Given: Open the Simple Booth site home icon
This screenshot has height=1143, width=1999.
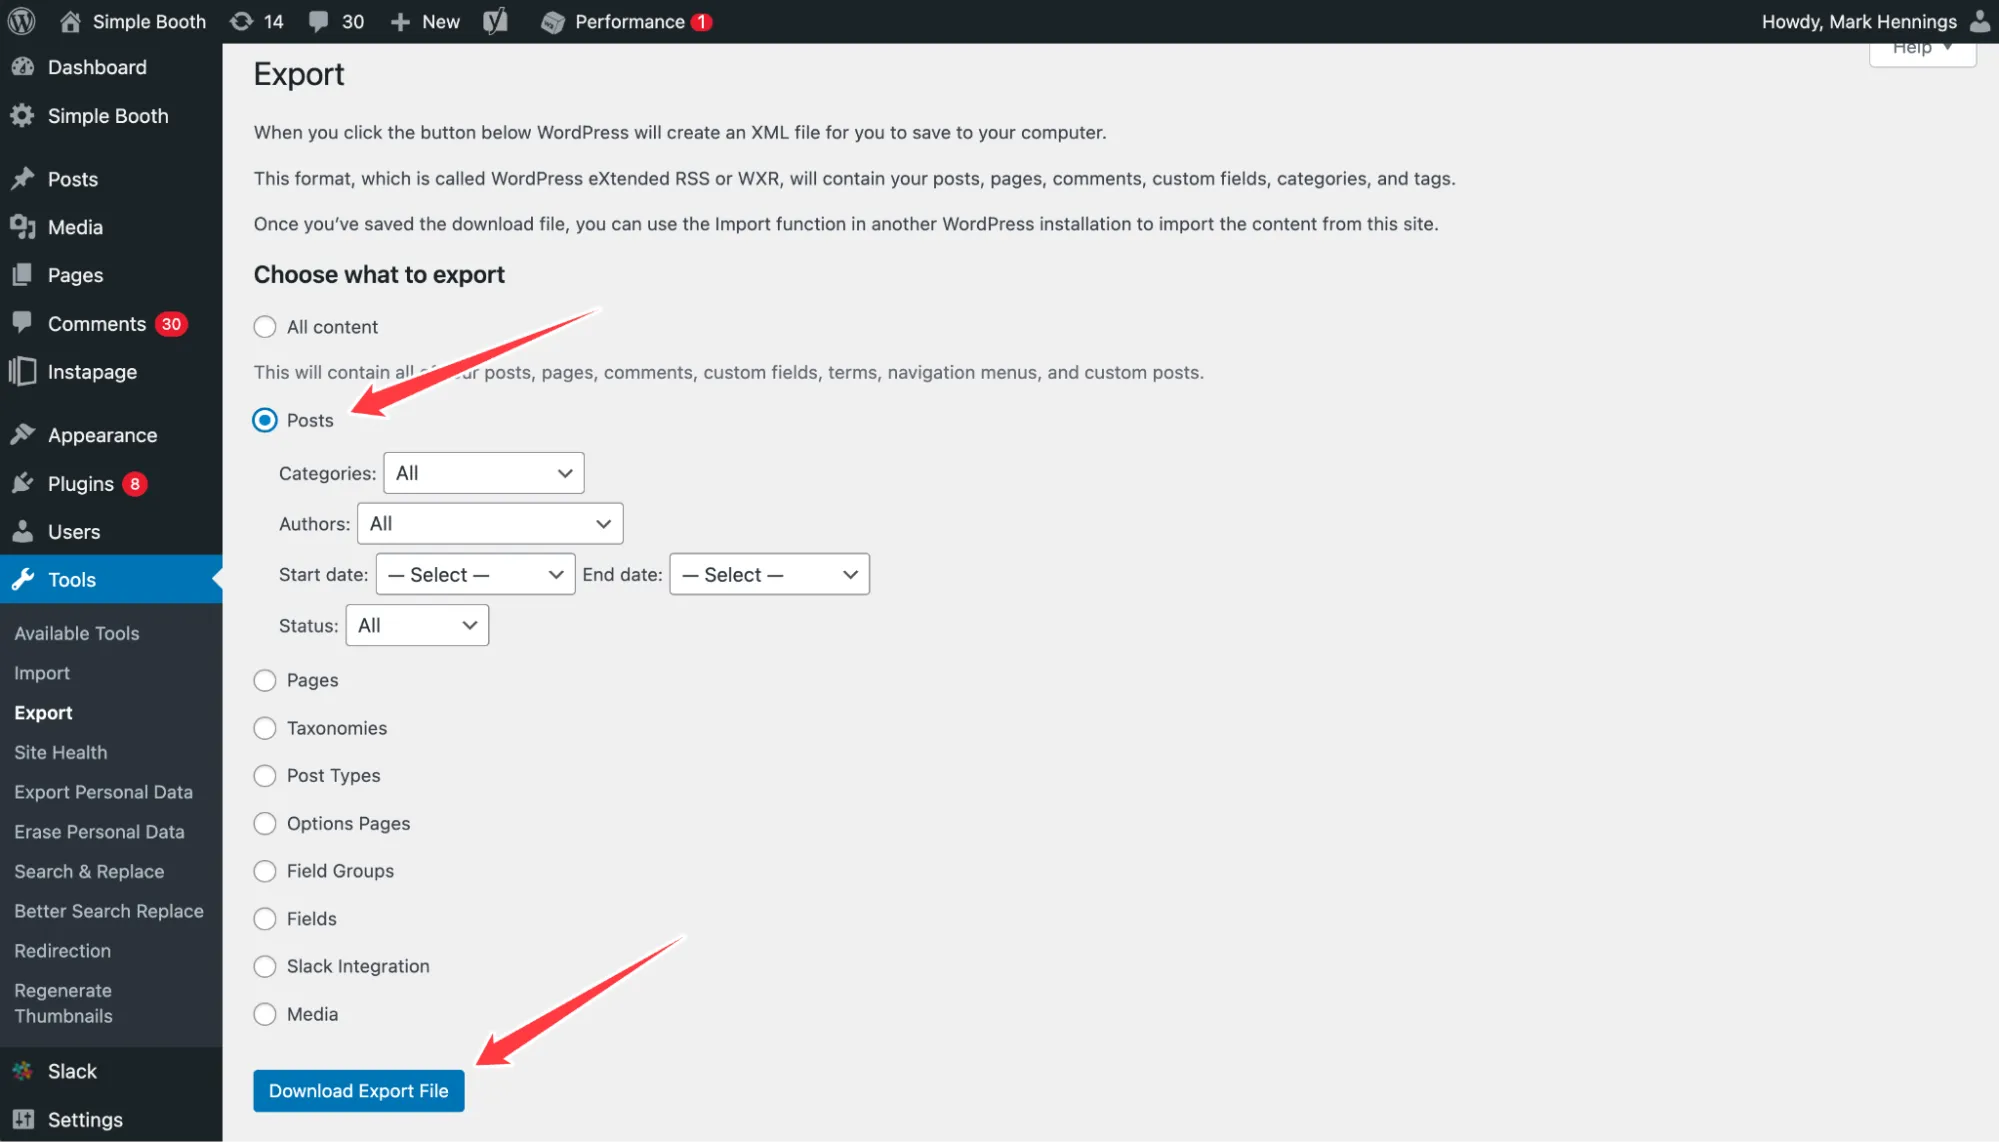Looking at the screenshot, I should coord(70,21).
